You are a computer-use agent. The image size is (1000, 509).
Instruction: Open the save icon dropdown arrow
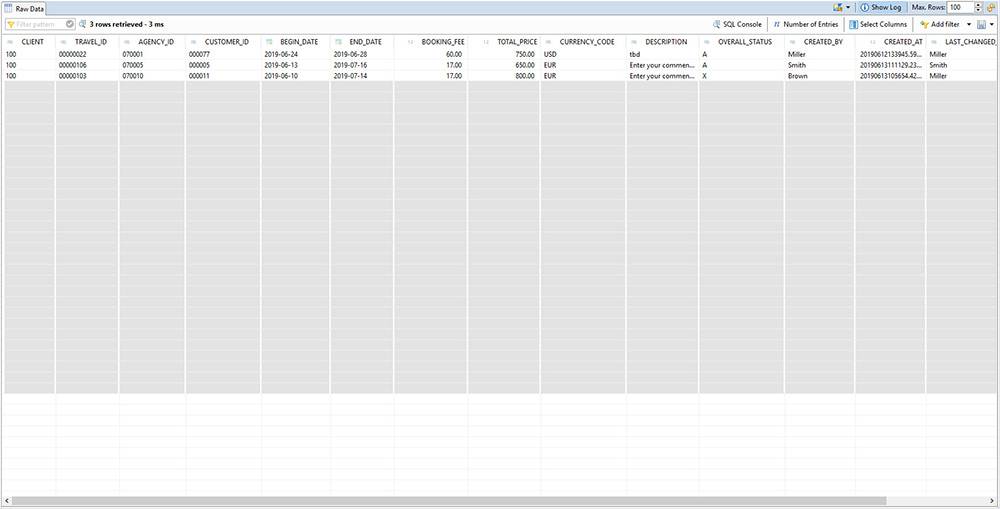click(x=993, y=24)
